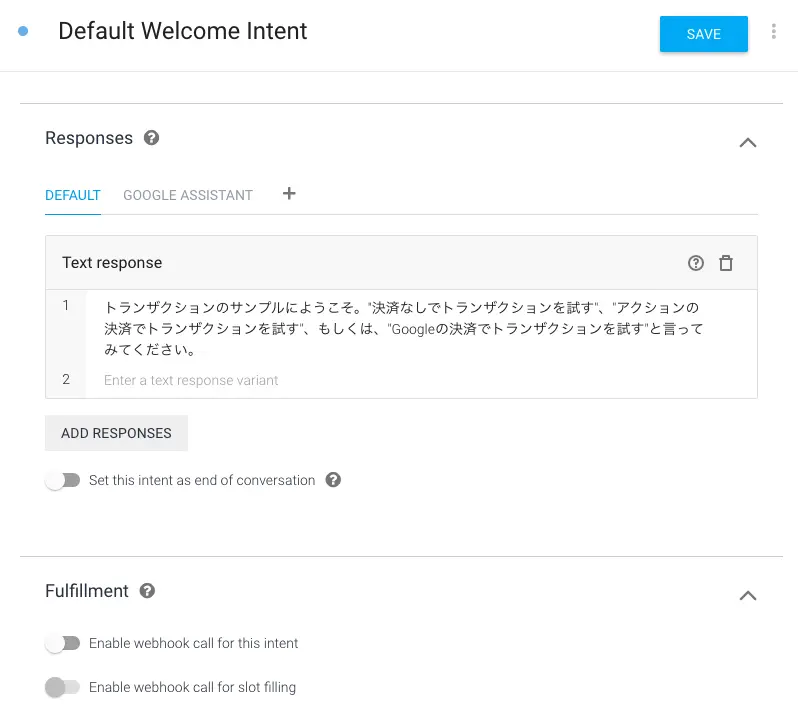
Task: Click the help icon beside Responses heading
Action: point(151,138)
